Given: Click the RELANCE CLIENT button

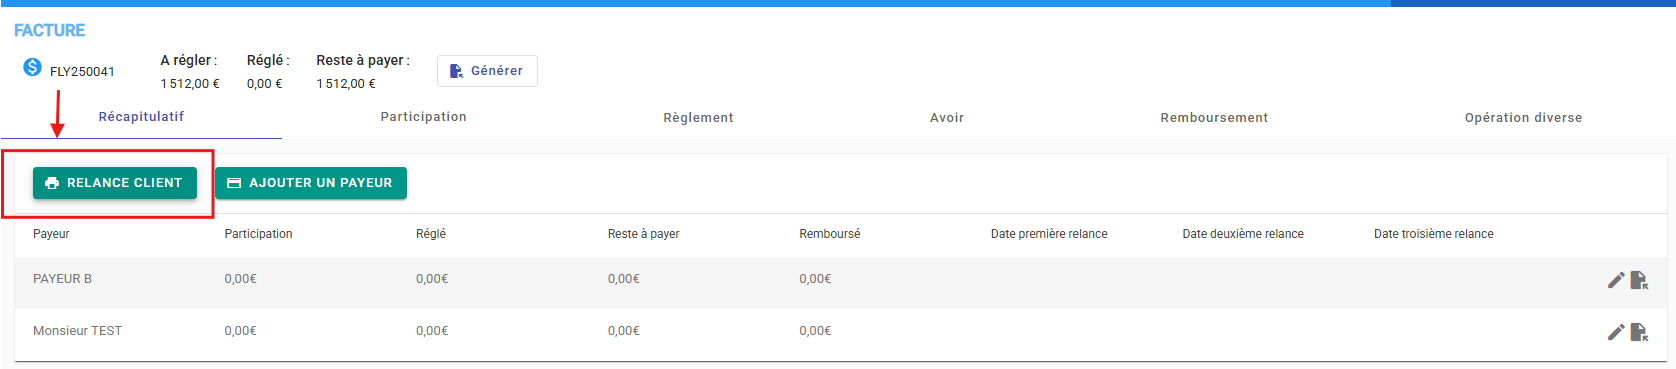Looking at the screenshot, I should pyautogui.click(x=115, y=183).
